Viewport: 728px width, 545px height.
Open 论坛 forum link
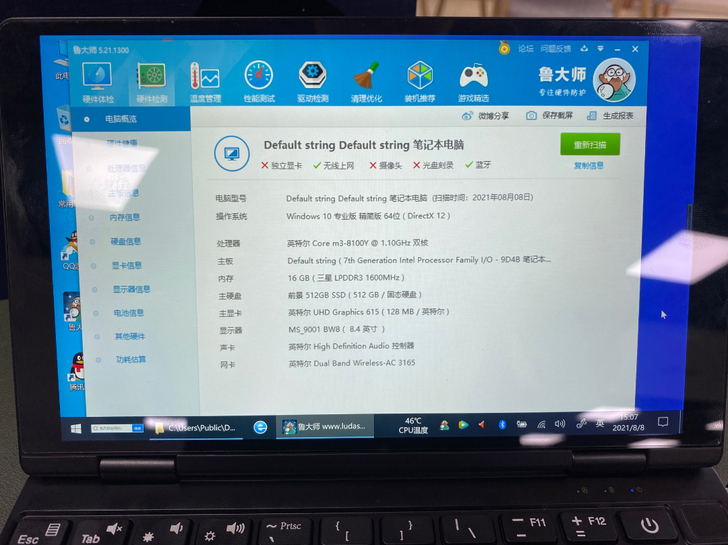[526, 48]
